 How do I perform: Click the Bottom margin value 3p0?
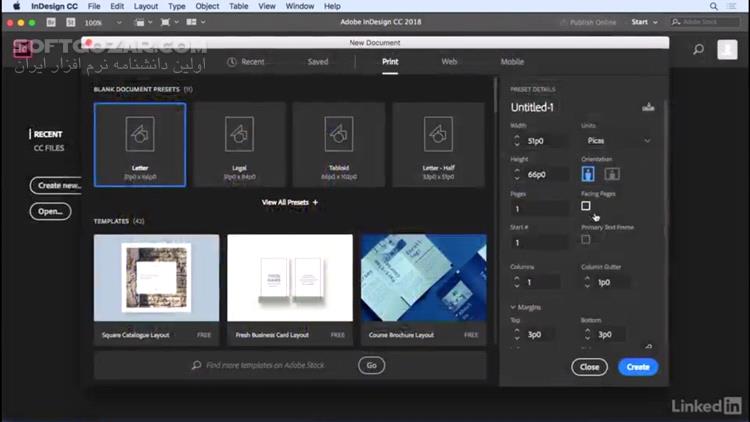tap(610, 334)
